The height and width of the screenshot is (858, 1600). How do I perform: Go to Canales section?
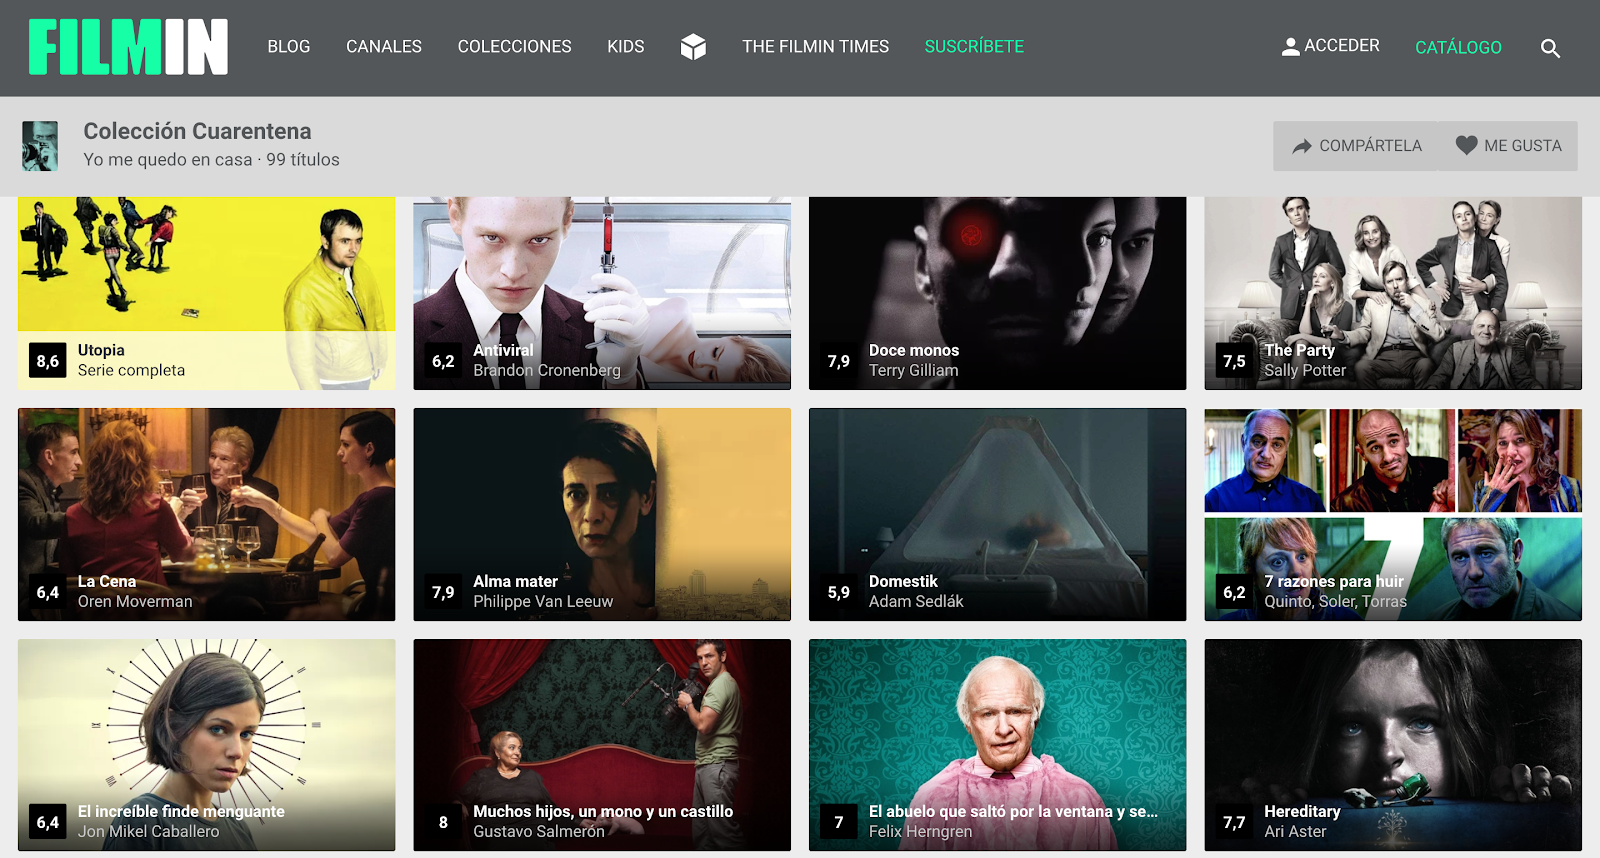[383, 47]
